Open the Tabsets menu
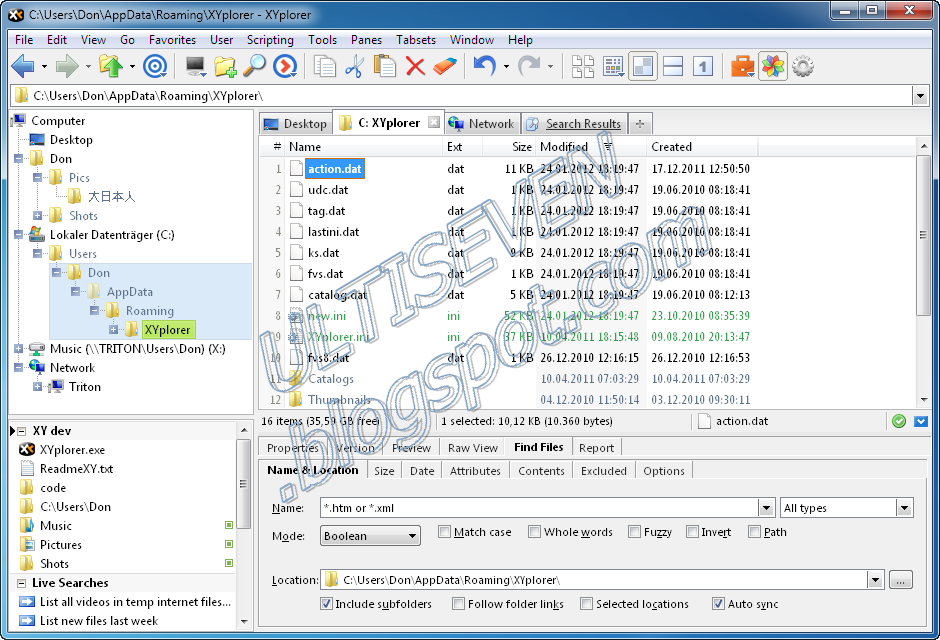 click(416, 40)
